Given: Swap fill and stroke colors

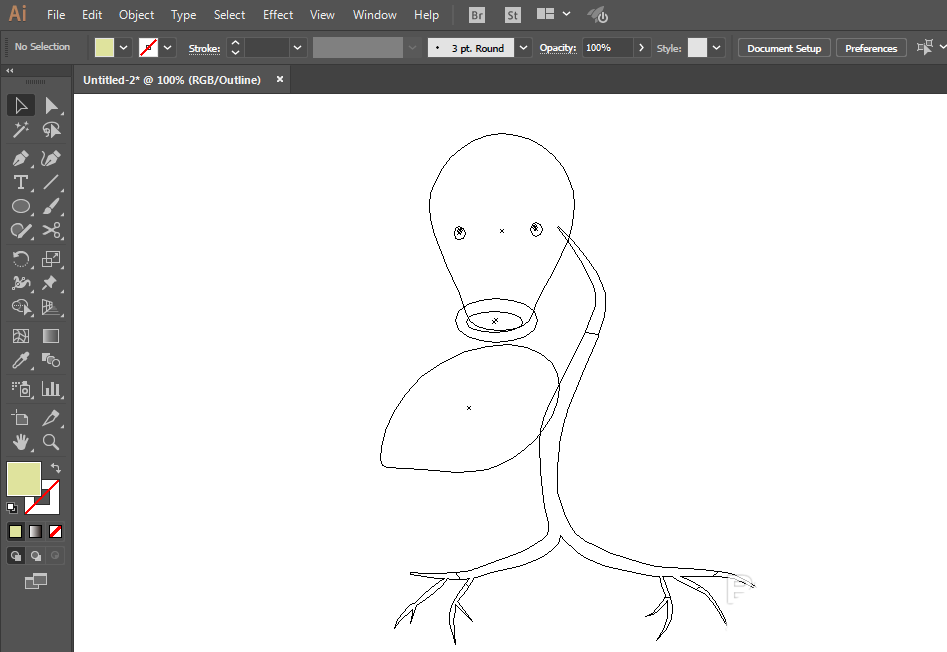Looking at the screenshot, I should tap(56, 468).
